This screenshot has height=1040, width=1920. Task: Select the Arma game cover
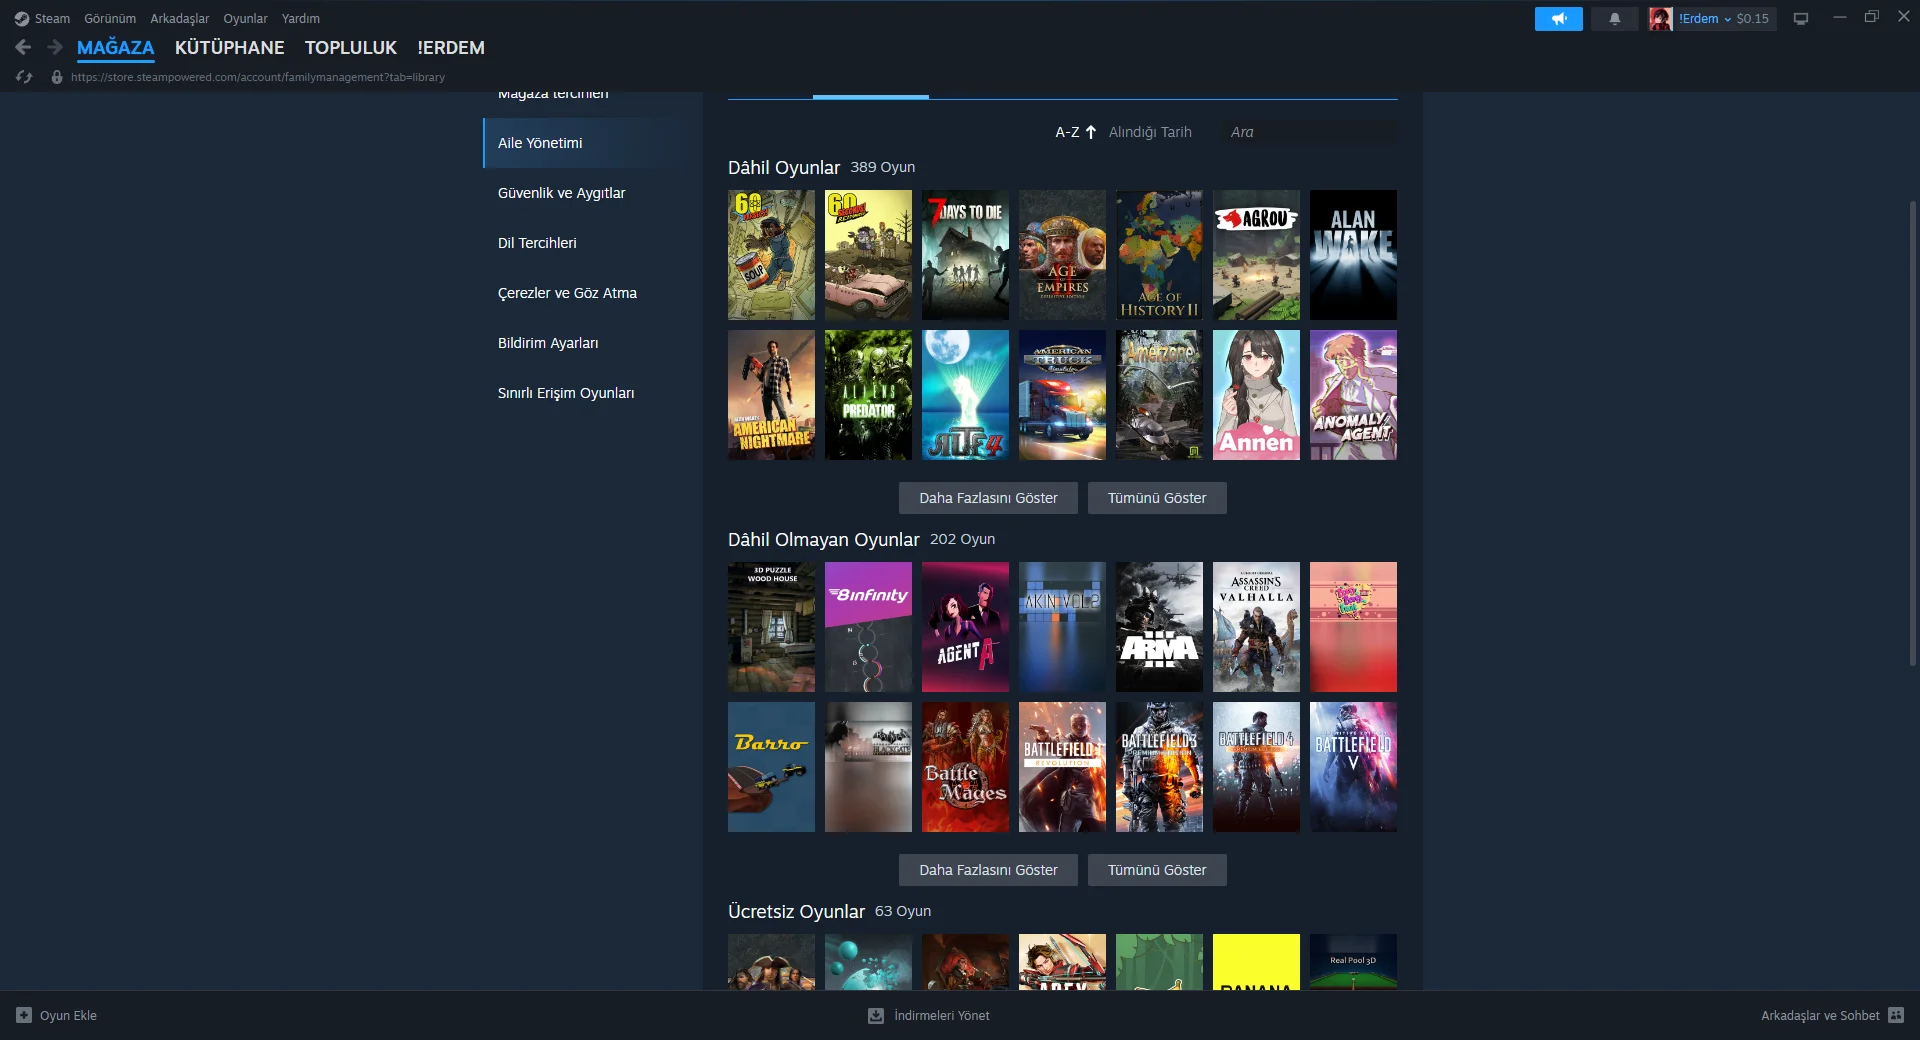1159,627
